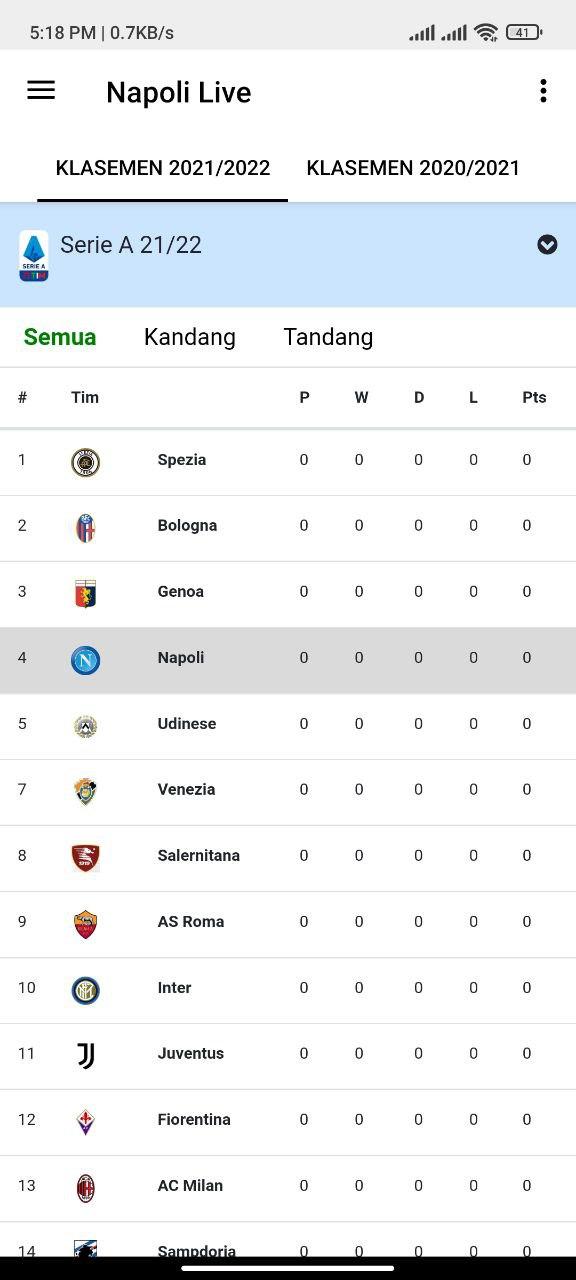Screen dimensions: 576x1280
Task: Tap the Spezia club crest
Action: click(85, 462)
